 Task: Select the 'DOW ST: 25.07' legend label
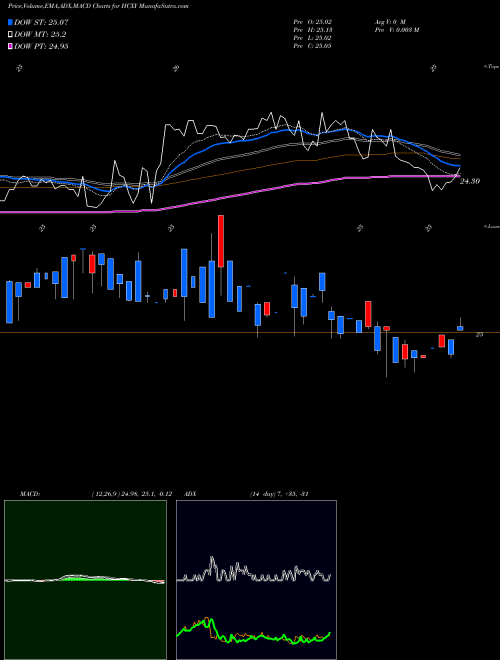coord(41,22)
